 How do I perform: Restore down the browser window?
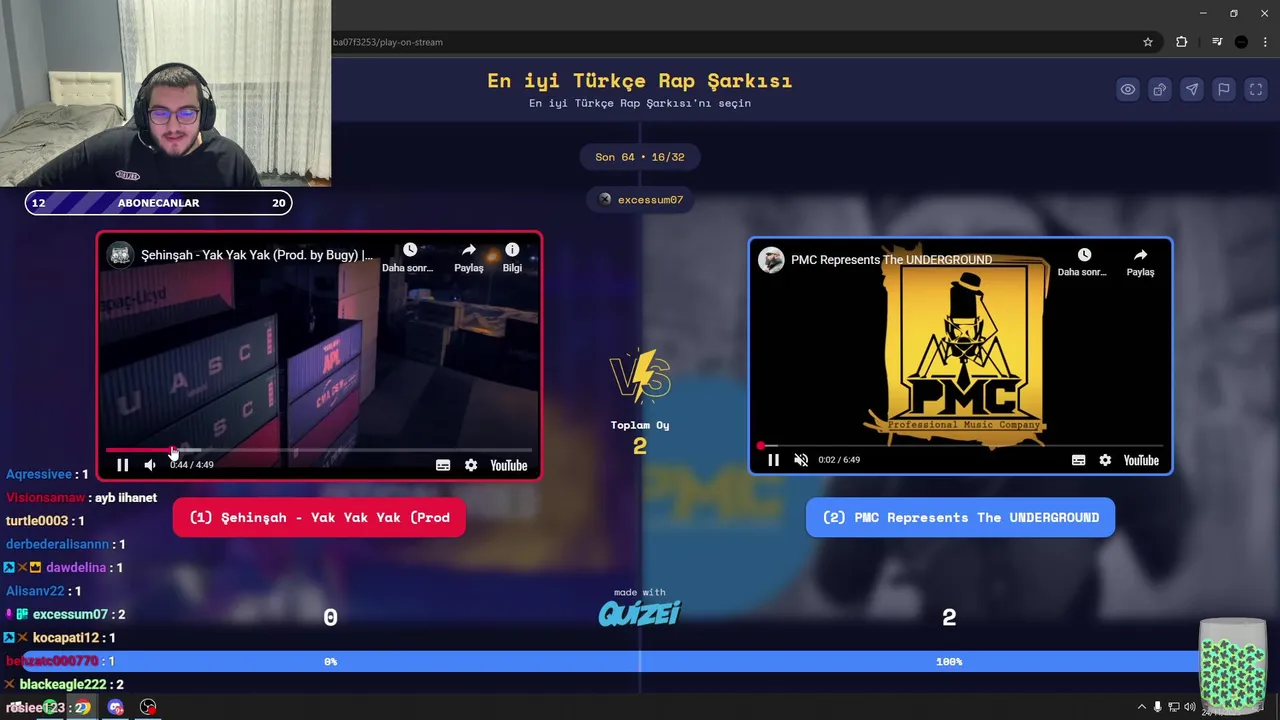click(1234, 13)
